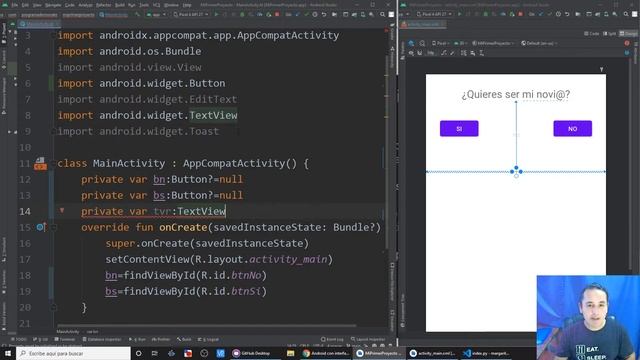Click the red error indicator in layout editor

coord(627,43)
